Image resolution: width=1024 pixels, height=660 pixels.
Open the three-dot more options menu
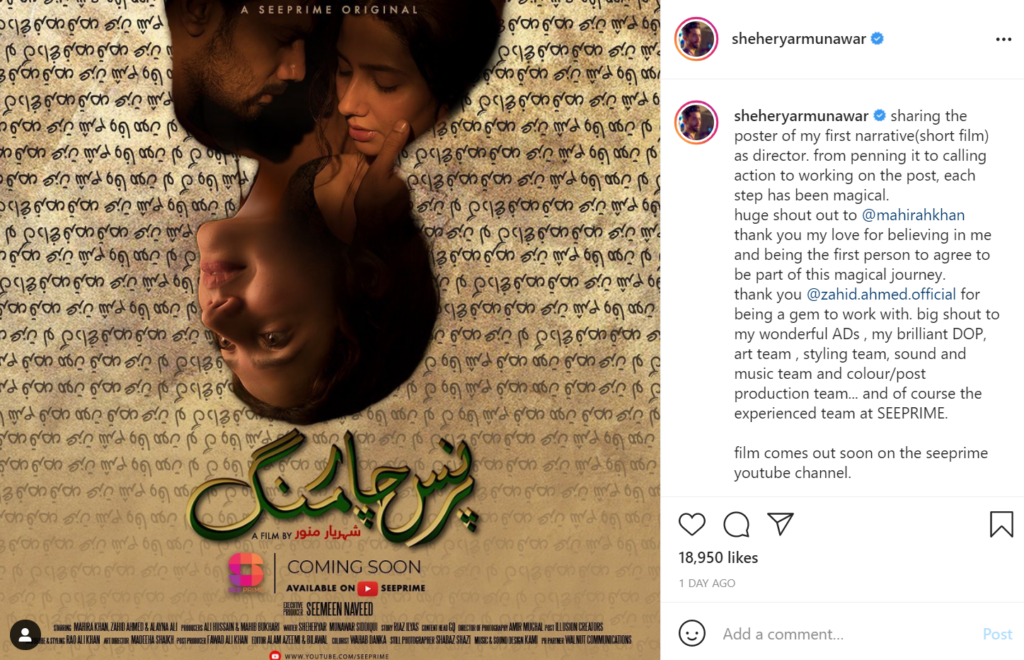pos(1003,39)
